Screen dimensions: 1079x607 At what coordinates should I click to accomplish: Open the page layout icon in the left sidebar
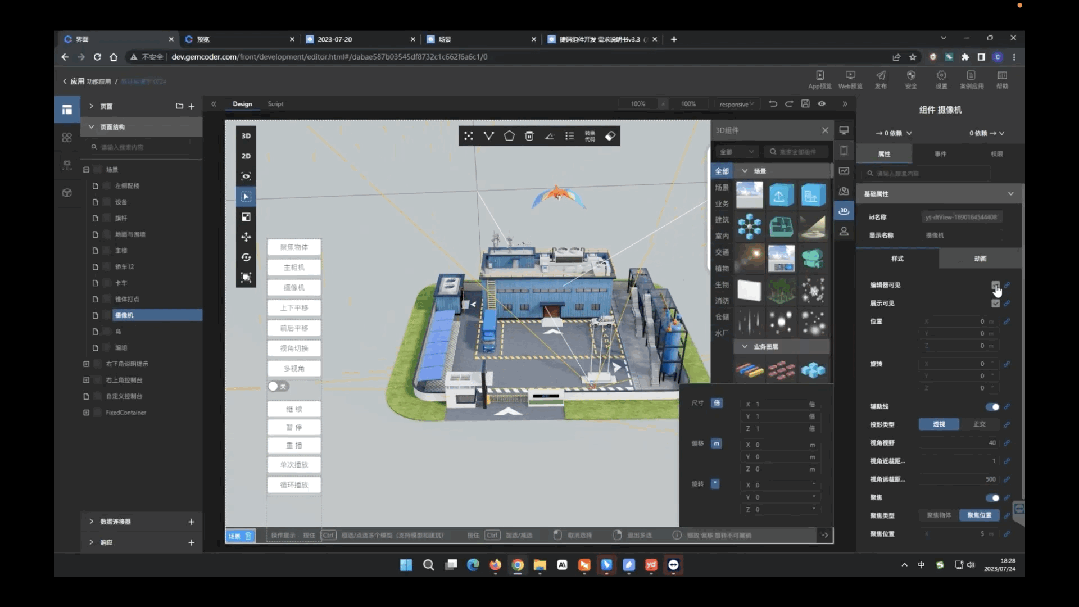click(x=67, y=110)
